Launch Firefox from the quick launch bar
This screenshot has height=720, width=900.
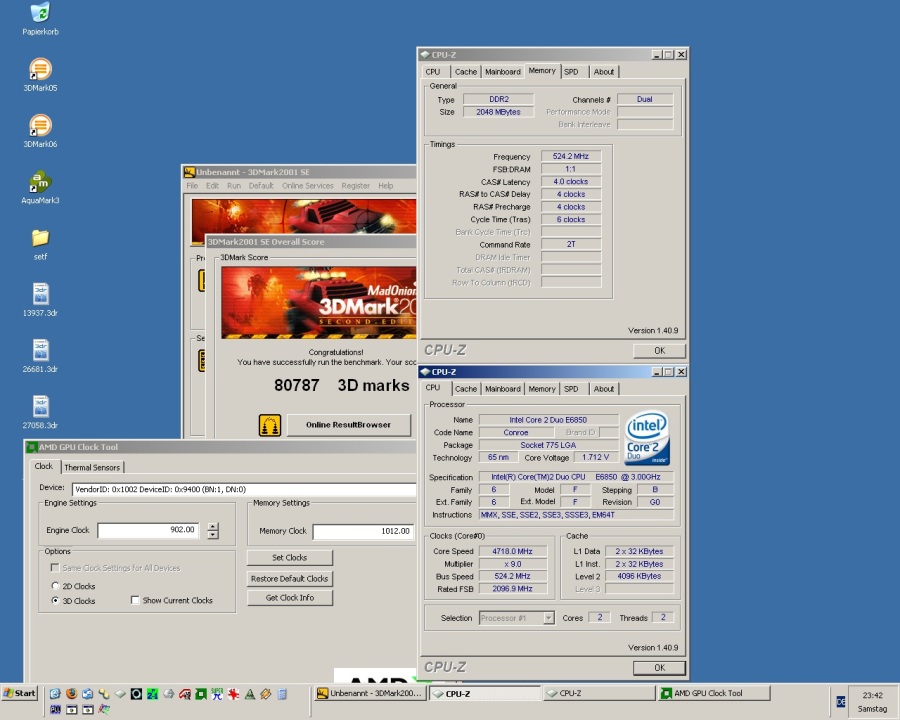(71, 694)
